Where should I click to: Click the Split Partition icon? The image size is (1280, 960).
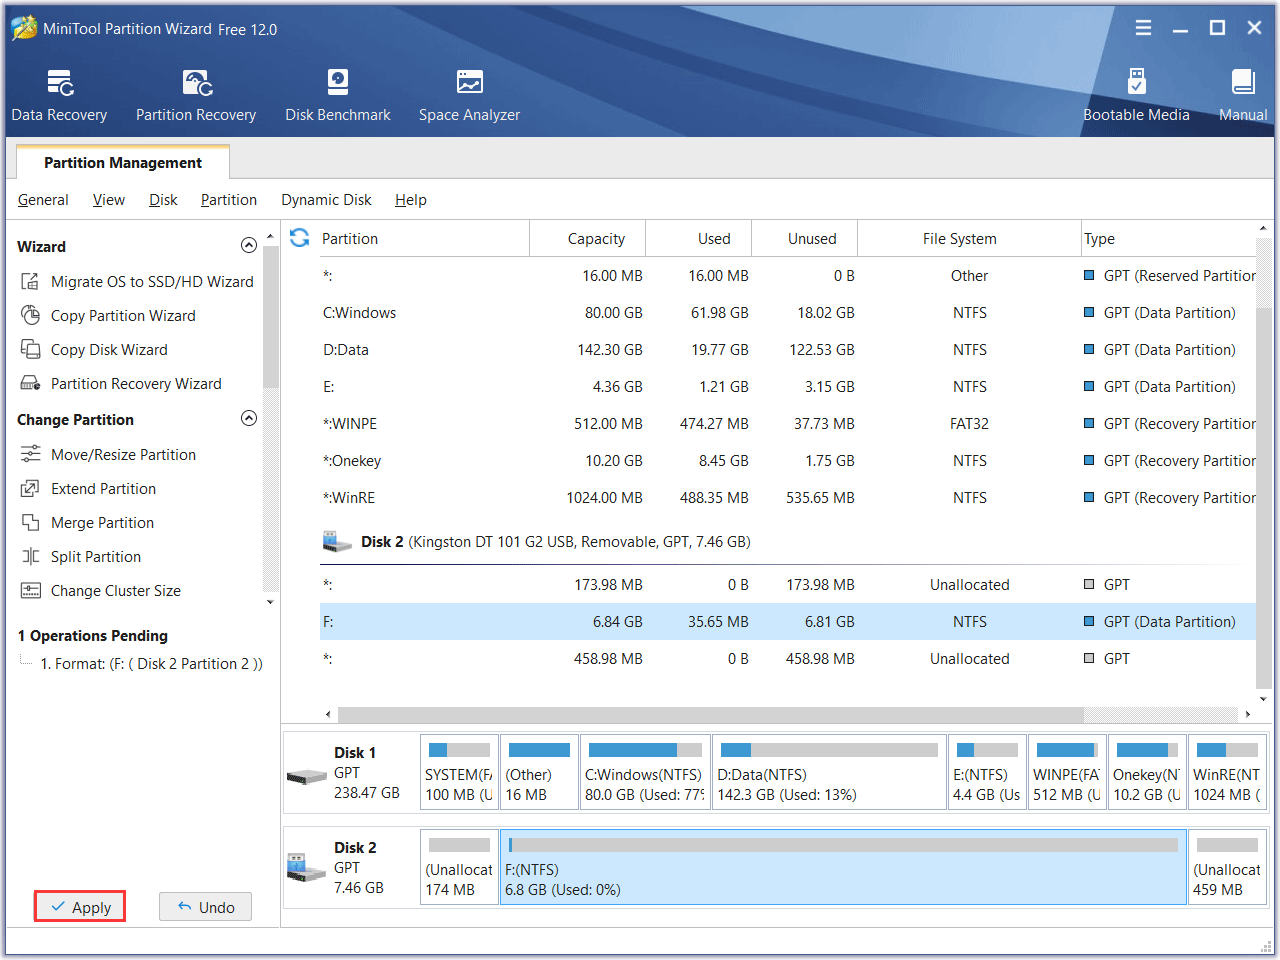30,557
